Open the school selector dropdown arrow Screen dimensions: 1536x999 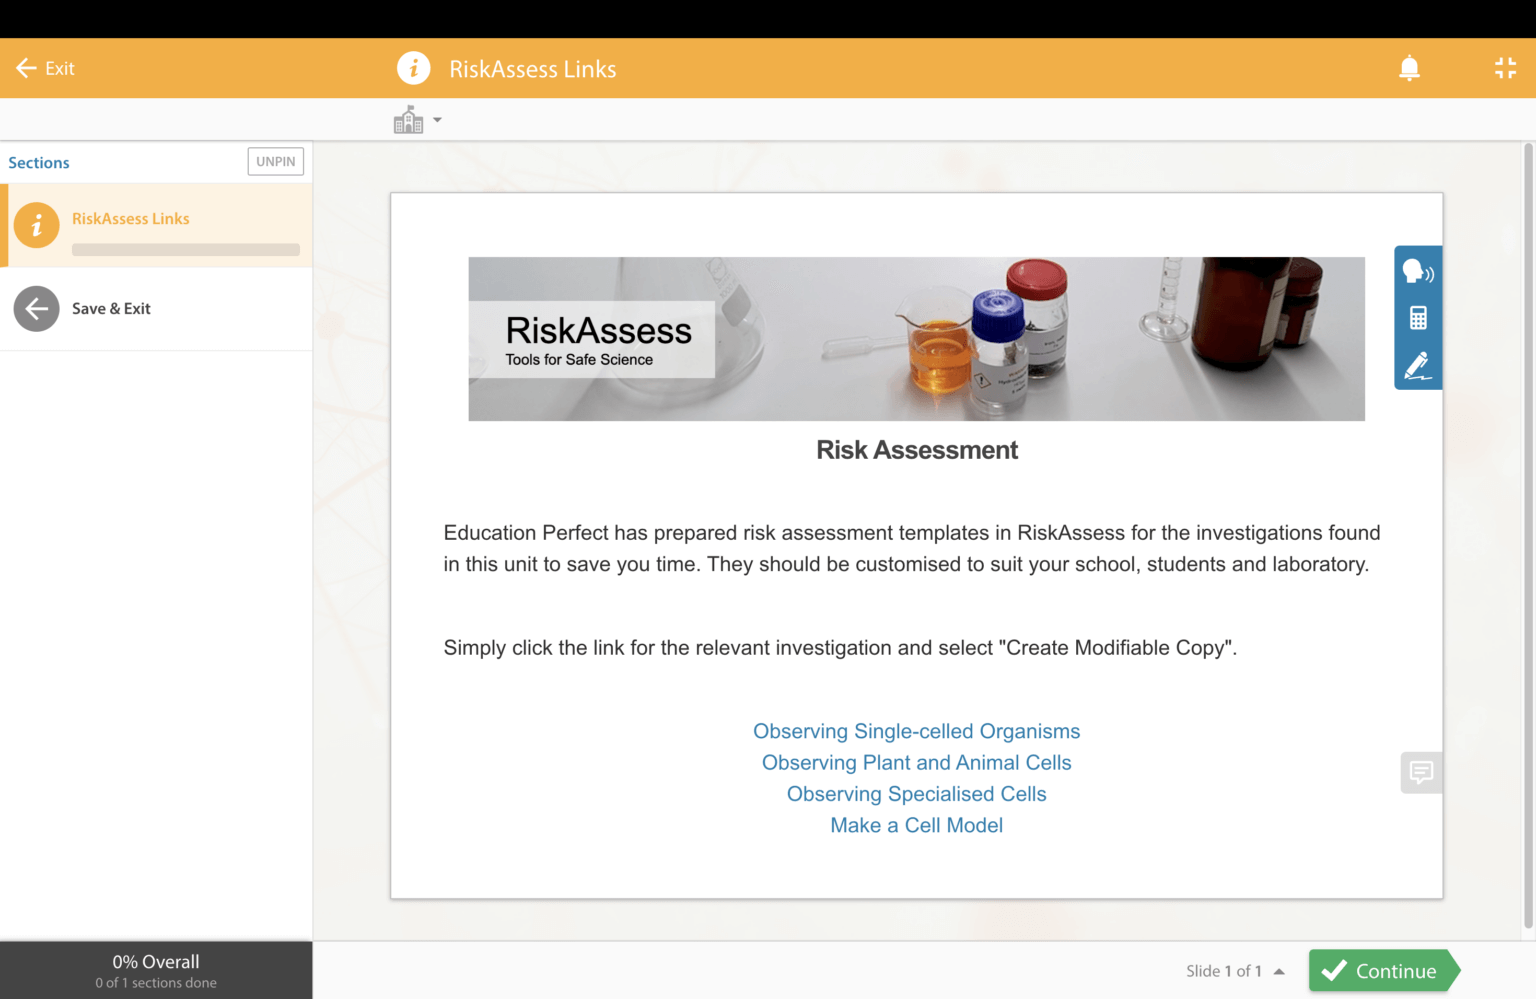[x=437, y=120]
